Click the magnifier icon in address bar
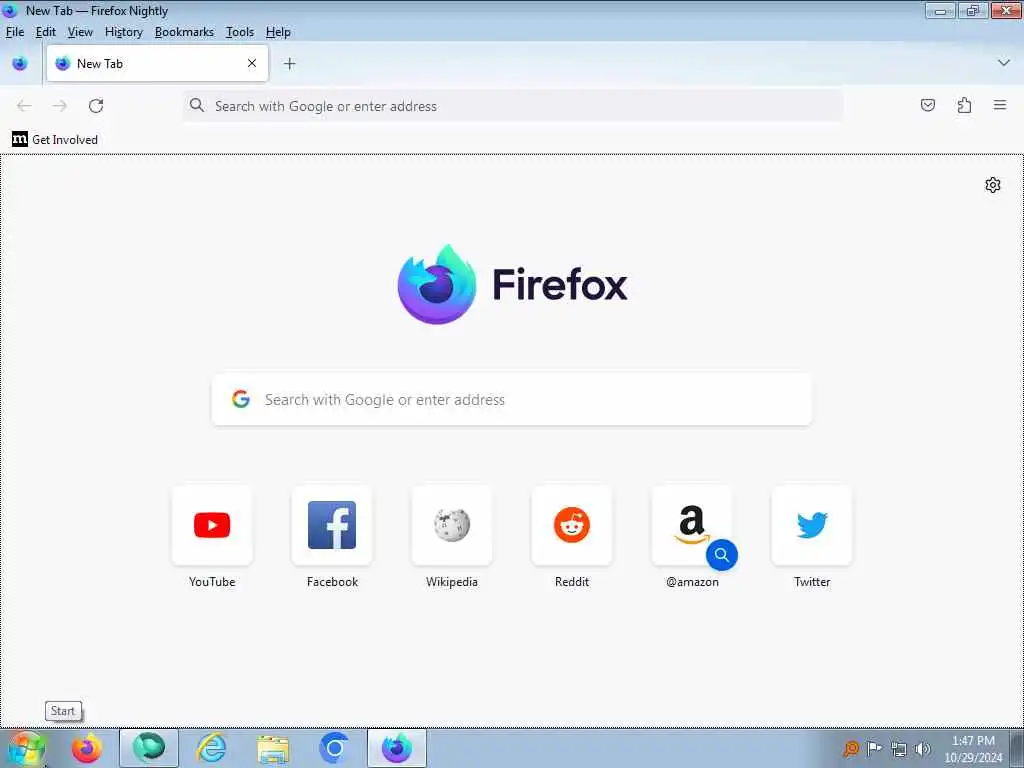The width and height of the screenshot is (1024, 768). [x=197, y=105]
